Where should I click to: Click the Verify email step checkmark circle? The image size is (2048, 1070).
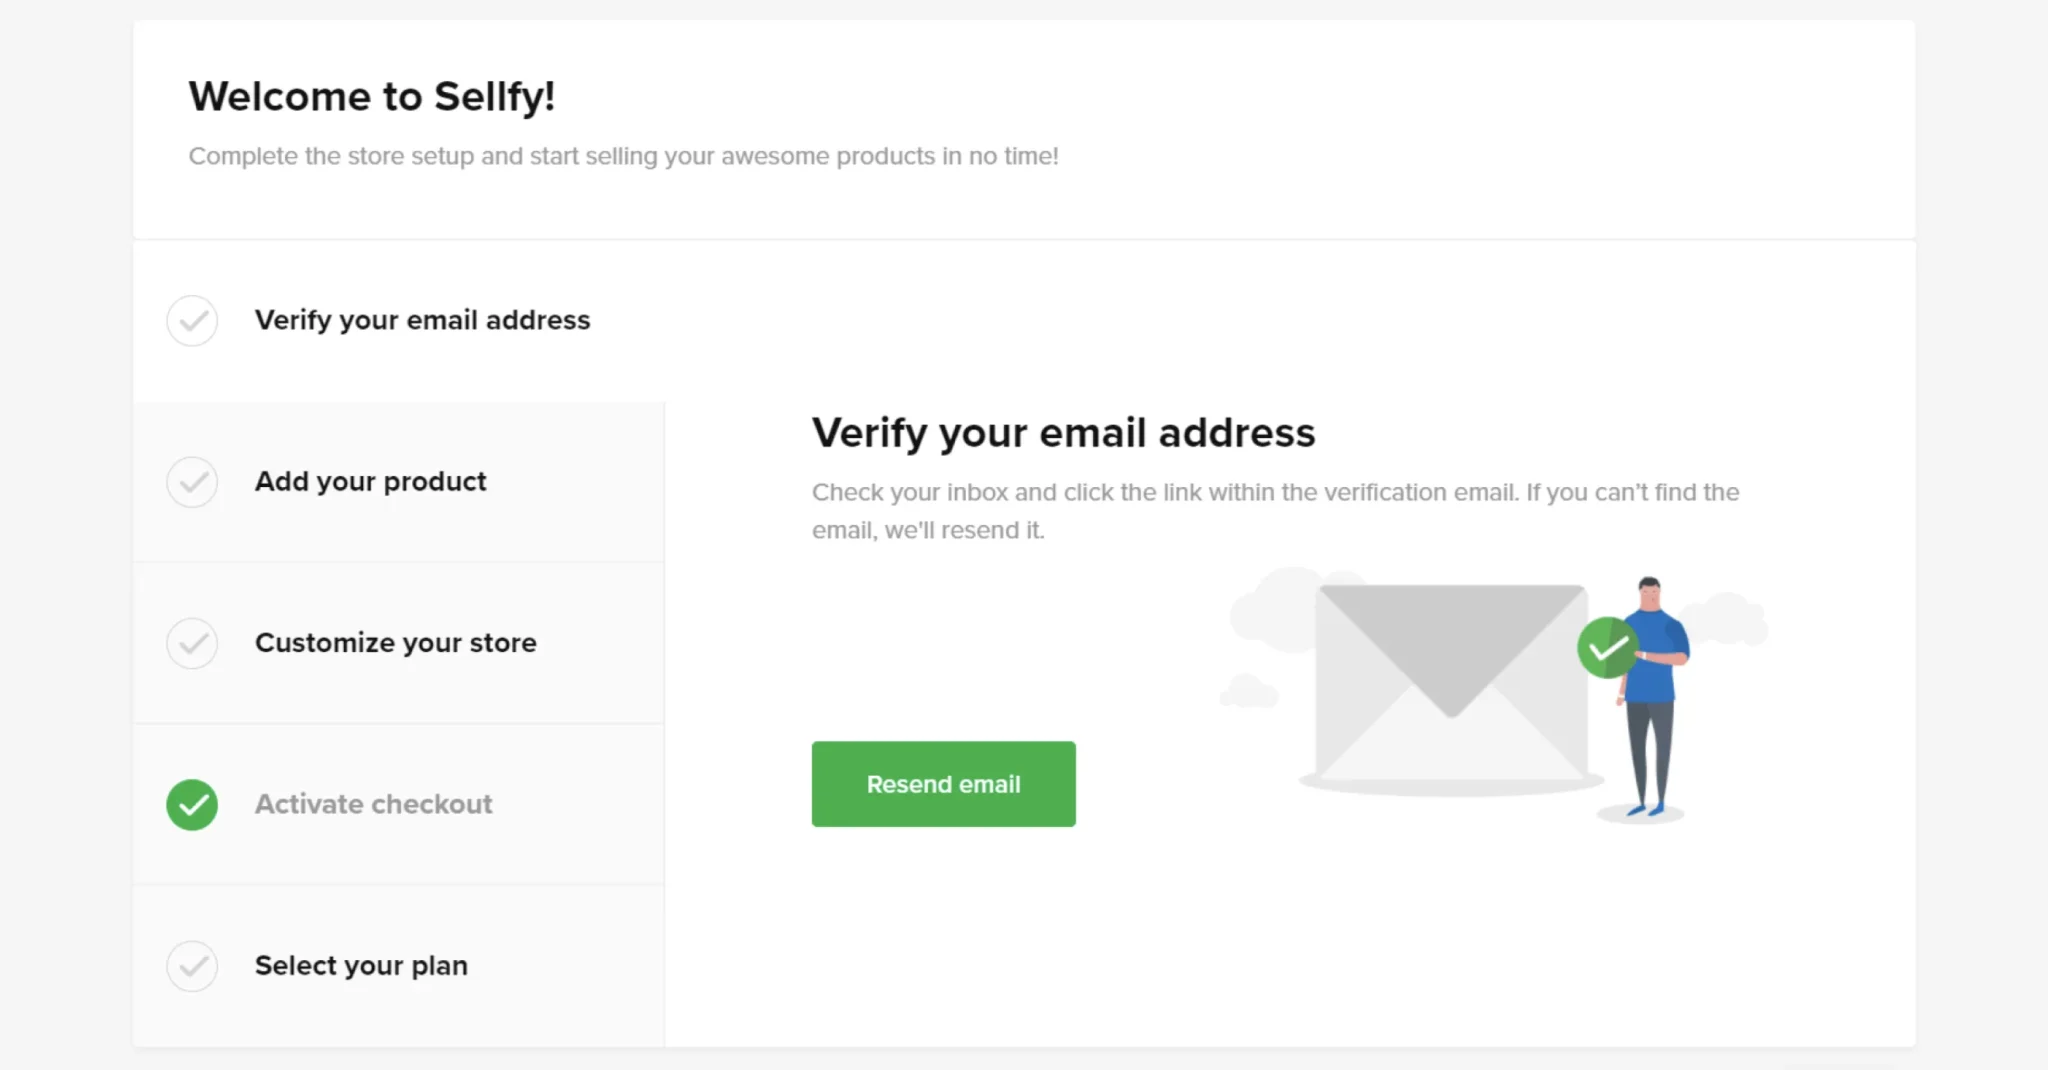(192, 321)
